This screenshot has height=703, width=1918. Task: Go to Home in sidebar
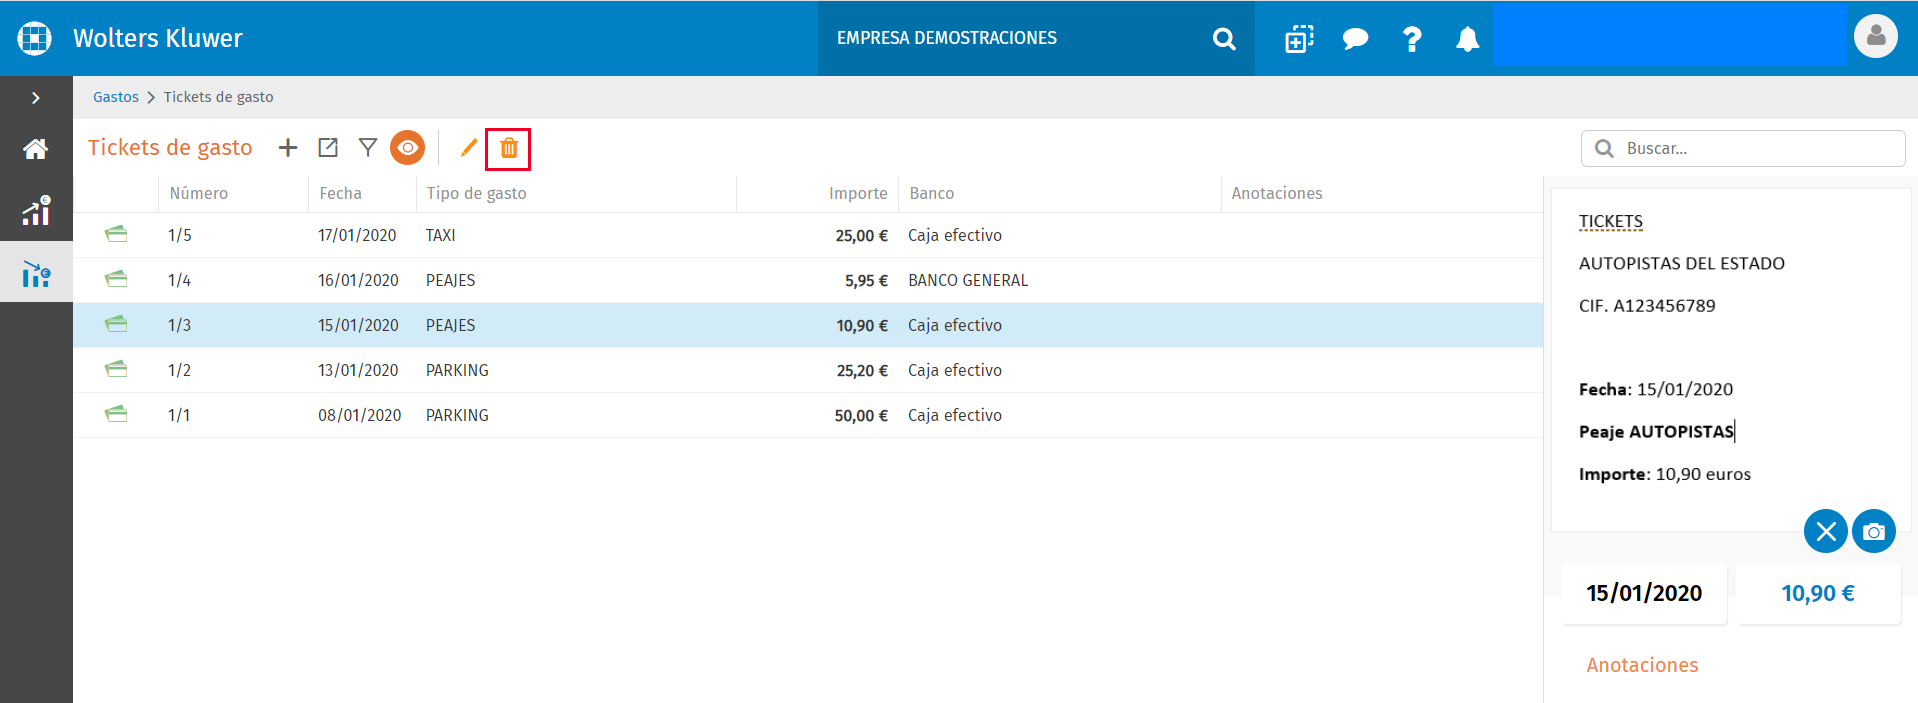pyautogui.click(x=36, y=149)
